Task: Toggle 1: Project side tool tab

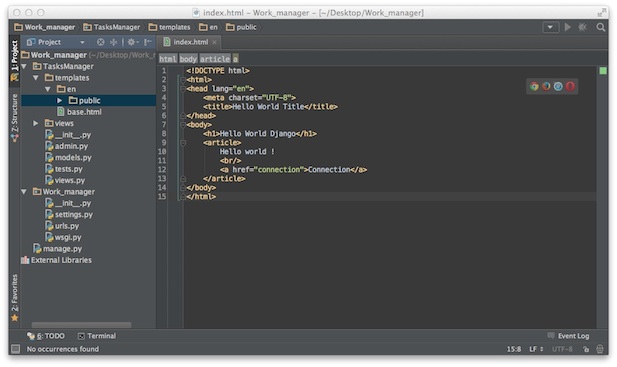Action: [15, 60]
